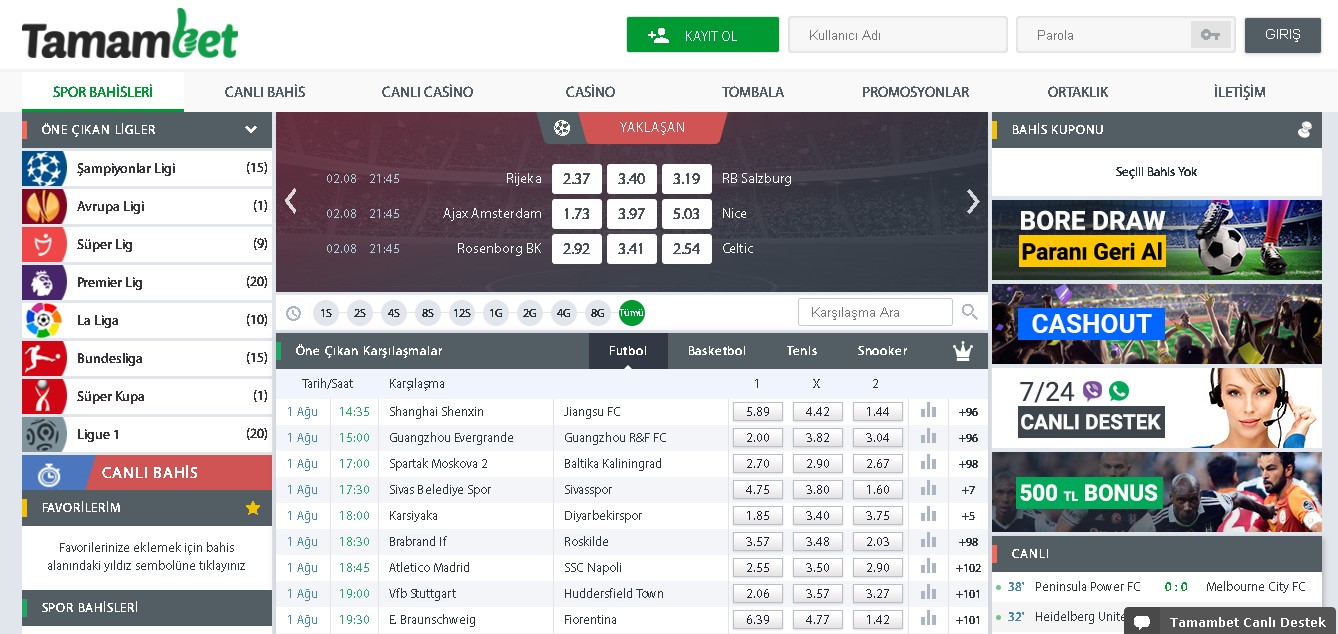Viewport: 1338px width, 634px height.
Task: Click the Favorilerim star icon
Action: 253,508
